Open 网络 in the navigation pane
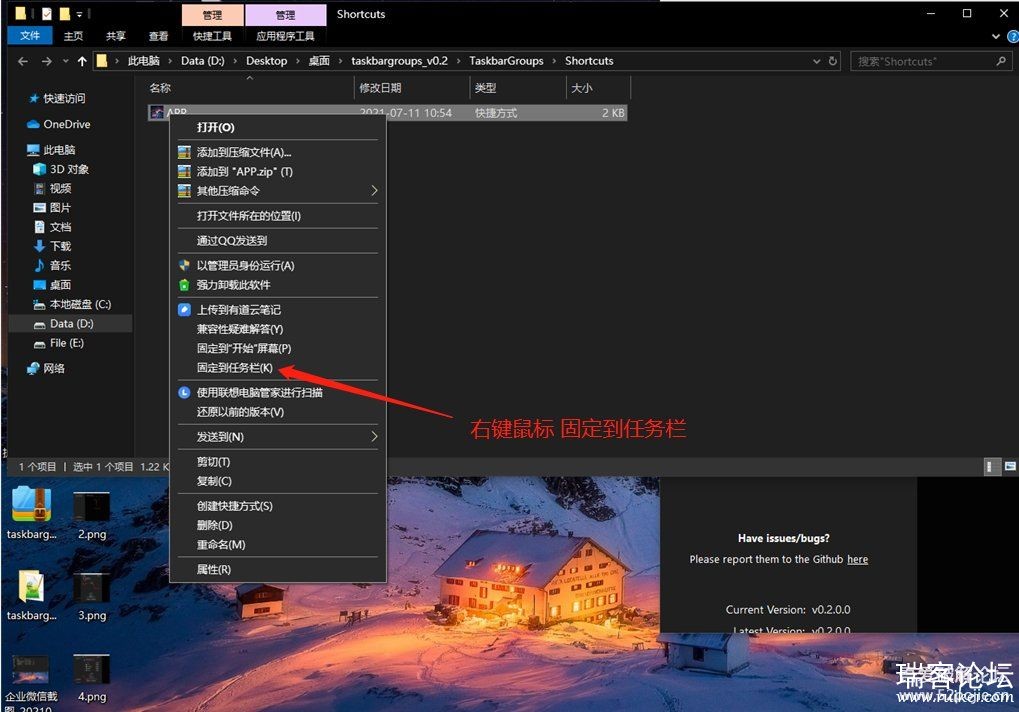Image resolution: width=1019 pixels, height=712 pixels. click(x=45, y=368)
